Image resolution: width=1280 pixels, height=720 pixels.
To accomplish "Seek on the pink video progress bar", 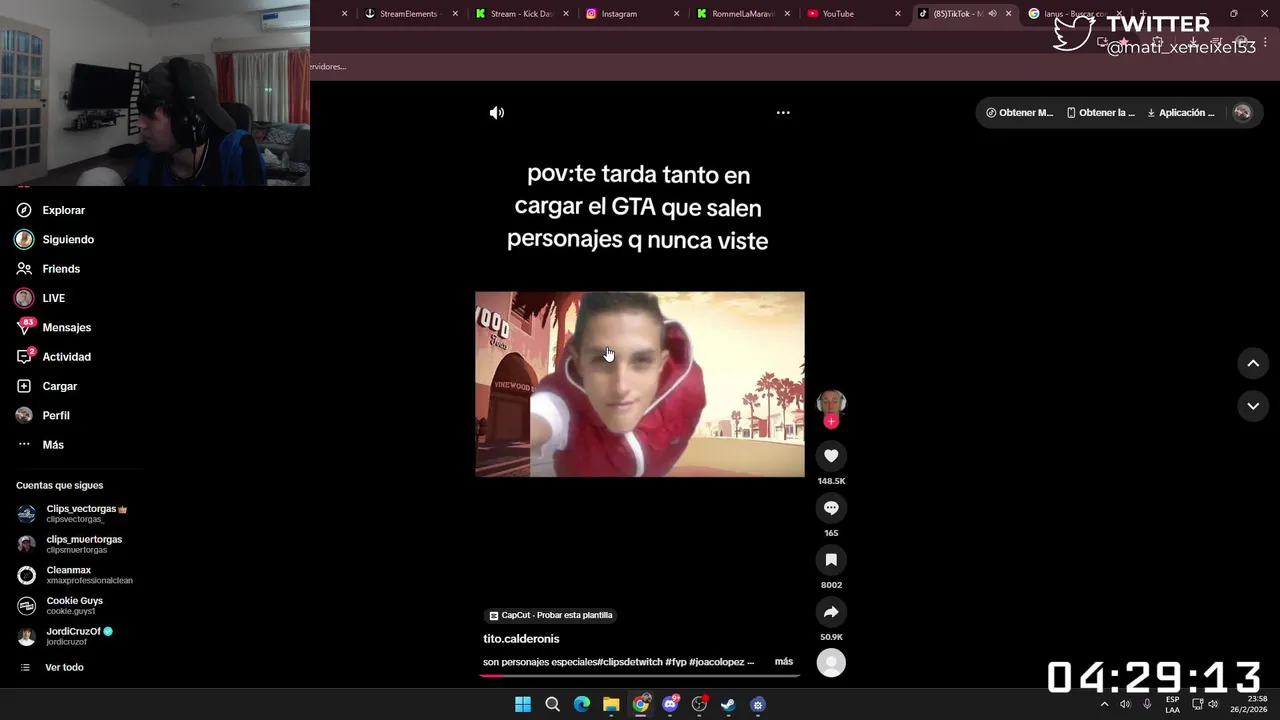I will coord(640,675).
